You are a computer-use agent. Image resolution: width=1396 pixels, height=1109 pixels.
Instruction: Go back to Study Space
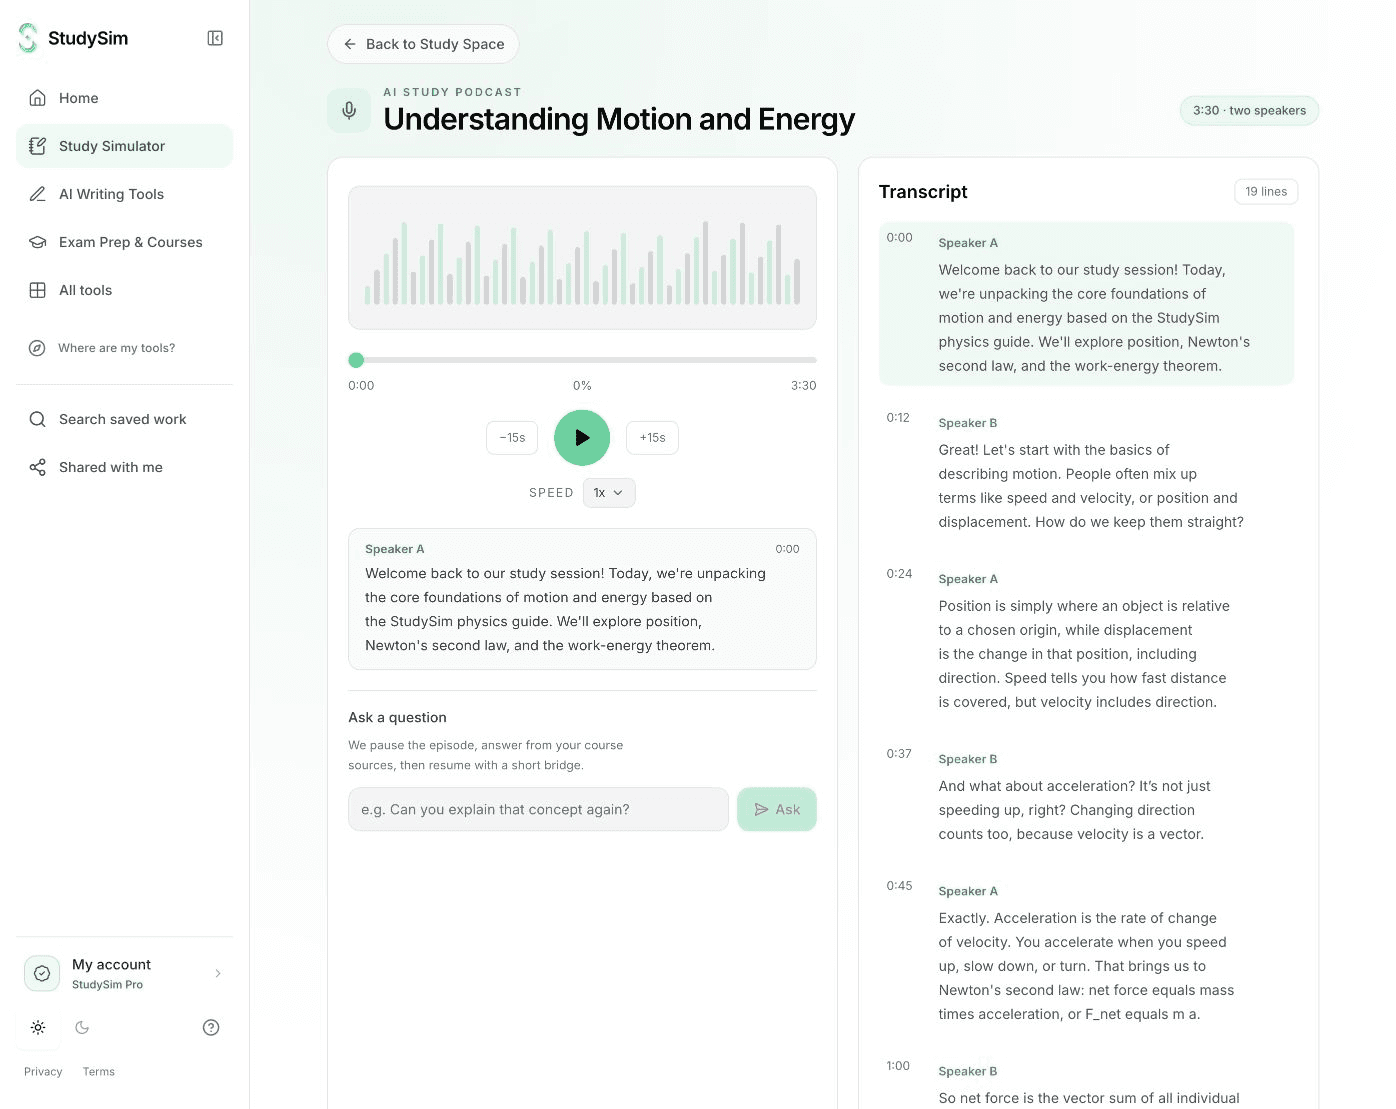(423, 44)
